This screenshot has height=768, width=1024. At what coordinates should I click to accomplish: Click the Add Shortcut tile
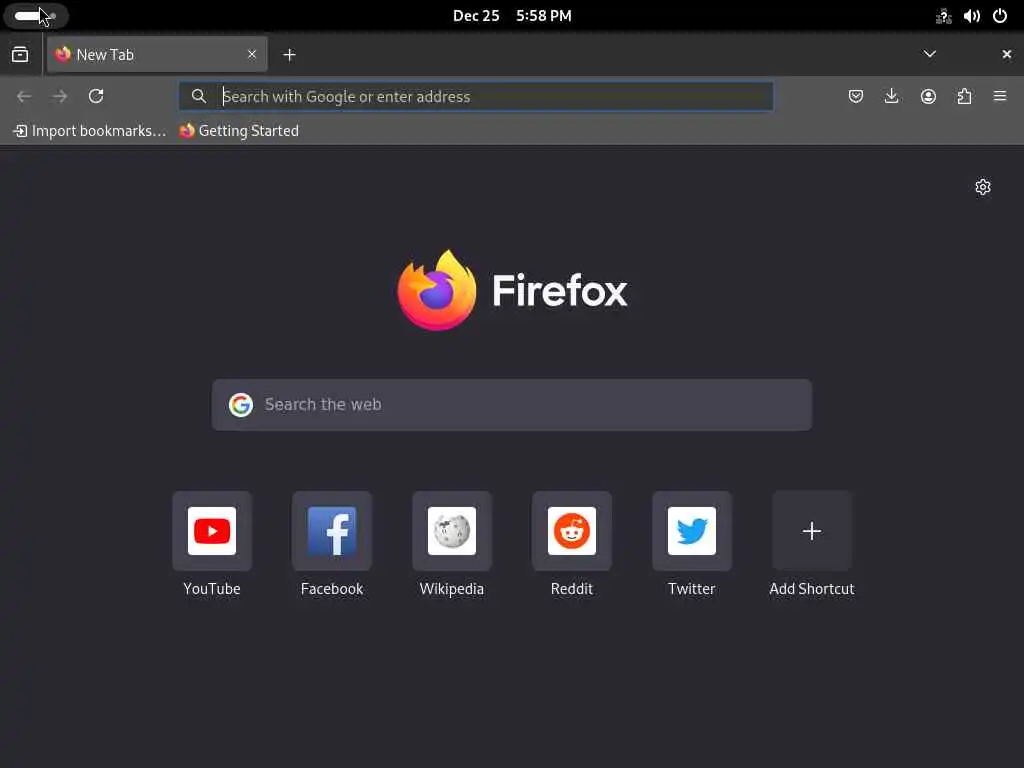[x=812, y=544]
